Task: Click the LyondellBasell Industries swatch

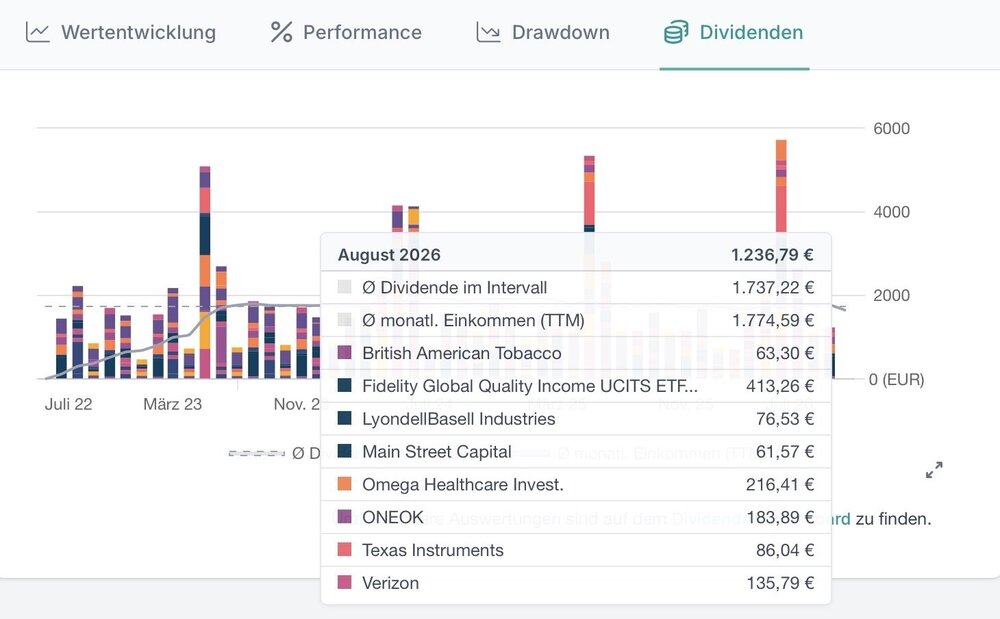Action: tap(344, 418)
